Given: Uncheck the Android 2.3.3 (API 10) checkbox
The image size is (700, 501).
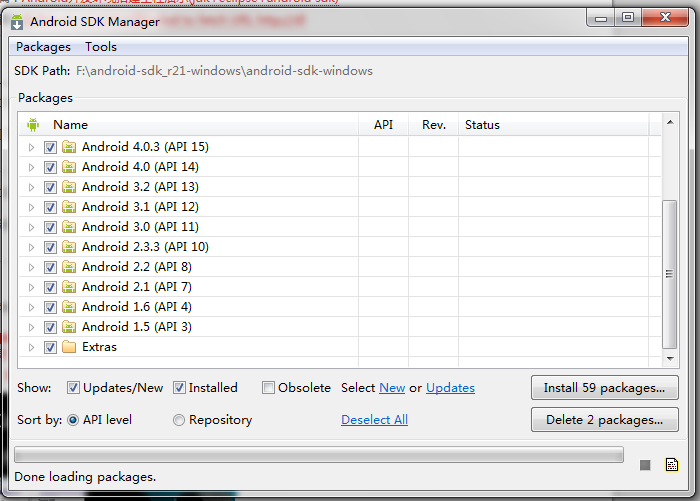Looking at the screenshot, I should click(50, 247).
